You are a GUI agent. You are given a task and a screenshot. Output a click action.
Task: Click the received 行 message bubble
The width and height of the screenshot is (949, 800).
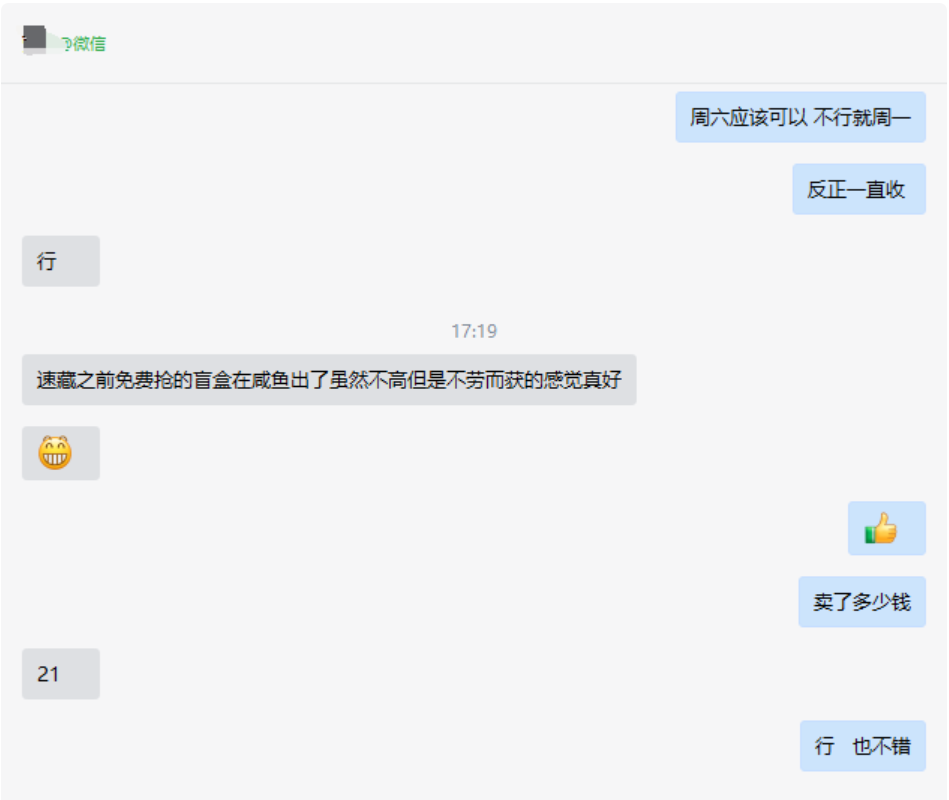point(61,261)
